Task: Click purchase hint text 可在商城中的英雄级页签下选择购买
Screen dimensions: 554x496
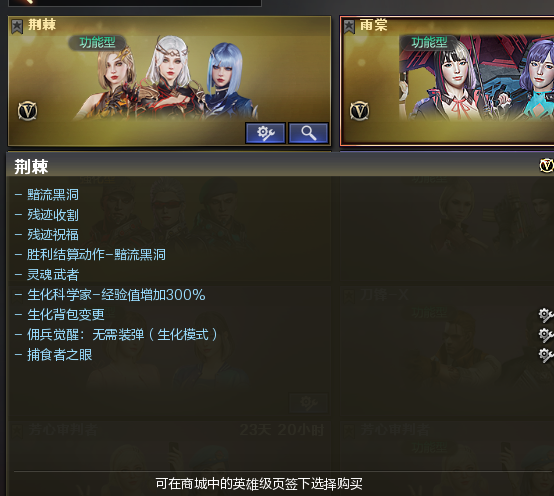Action: coord(259,484)
